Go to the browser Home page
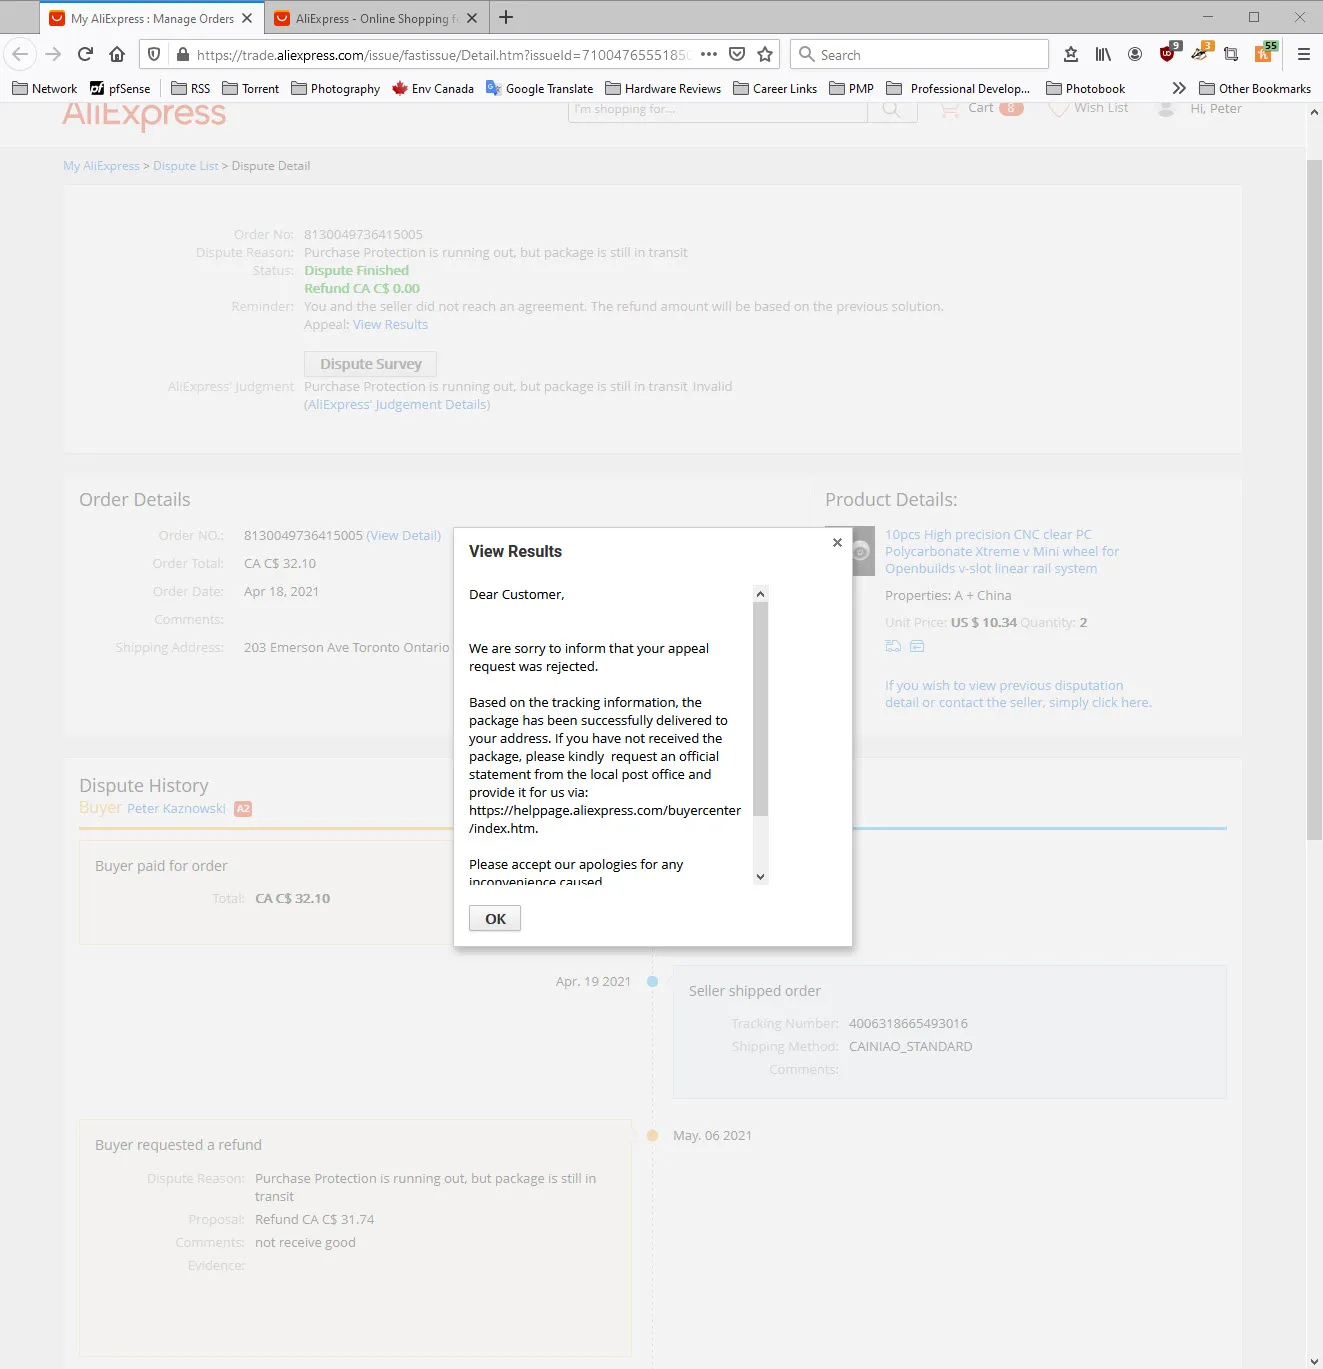 click(x=117, y=54)
